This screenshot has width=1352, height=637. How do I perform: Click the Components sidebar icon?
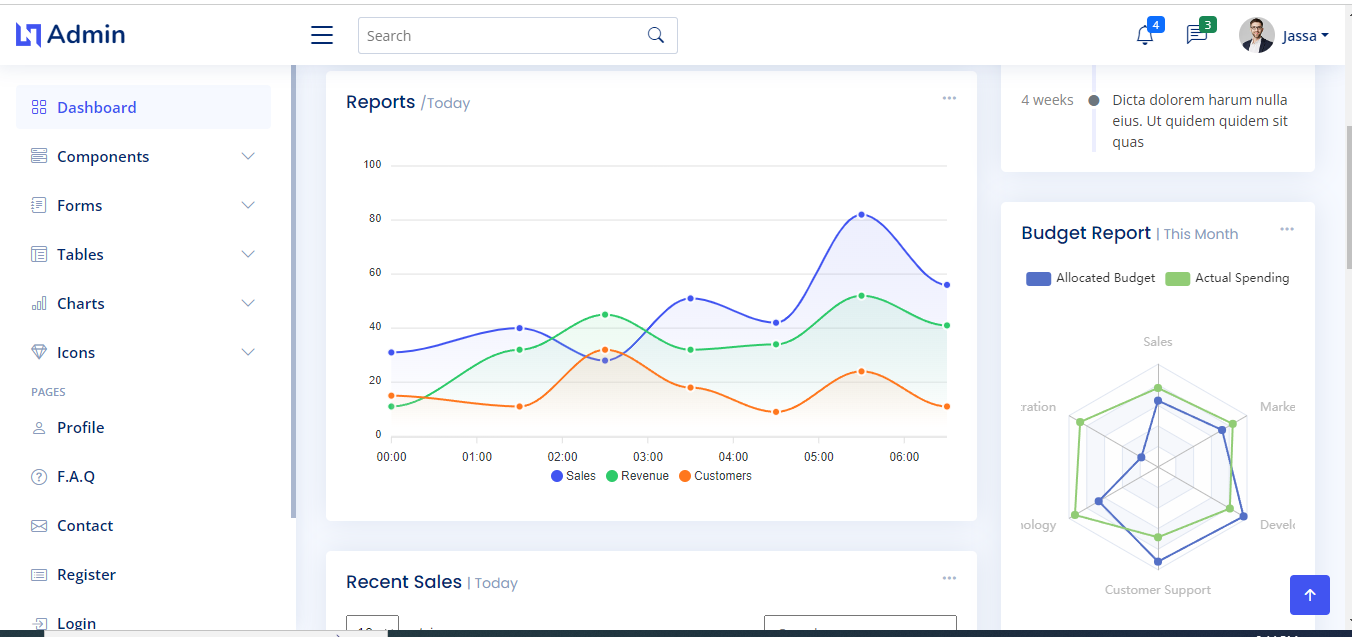(39, 156)
